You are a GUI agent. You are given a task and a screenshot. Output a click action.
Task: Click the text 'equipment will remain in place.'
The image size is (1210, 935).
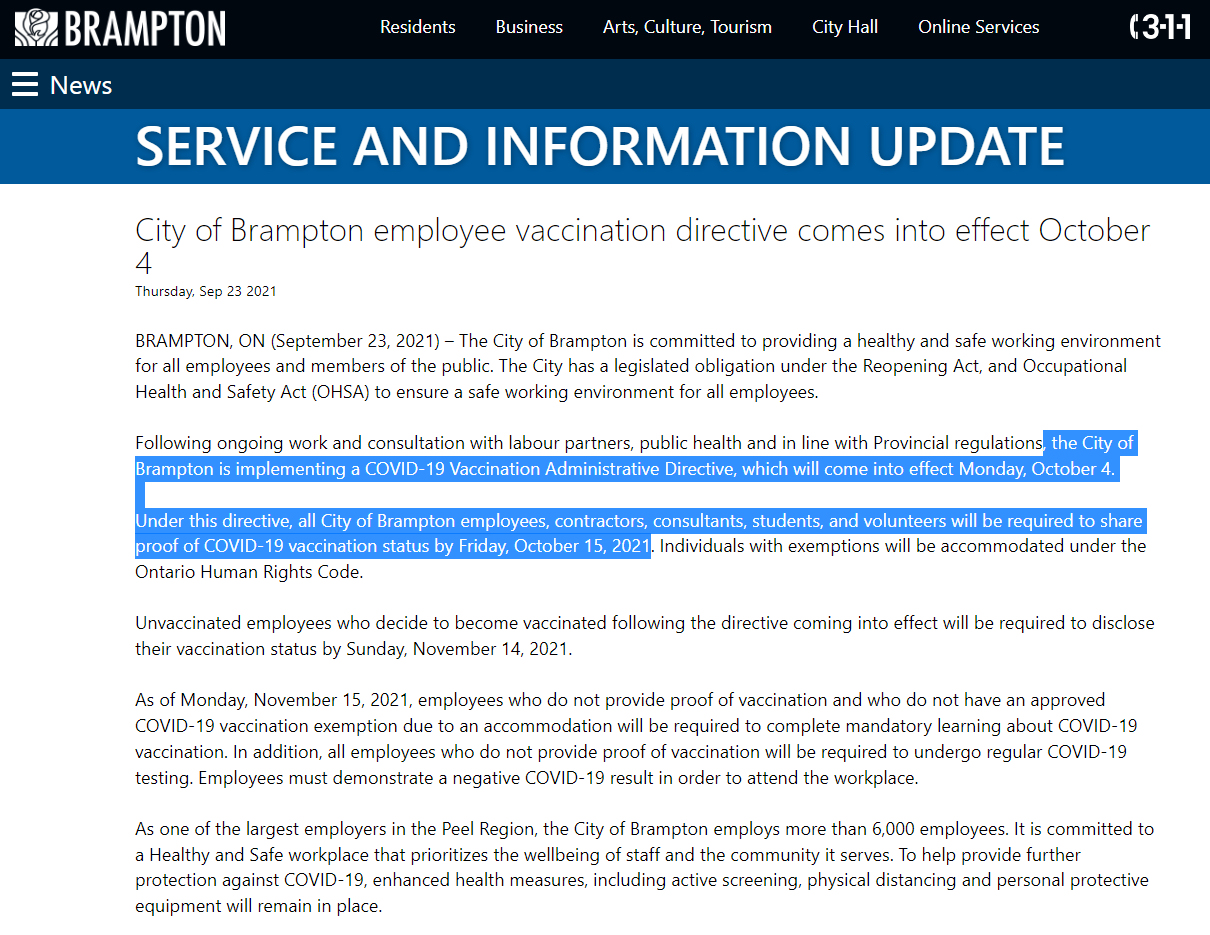[x=259, y=906]
